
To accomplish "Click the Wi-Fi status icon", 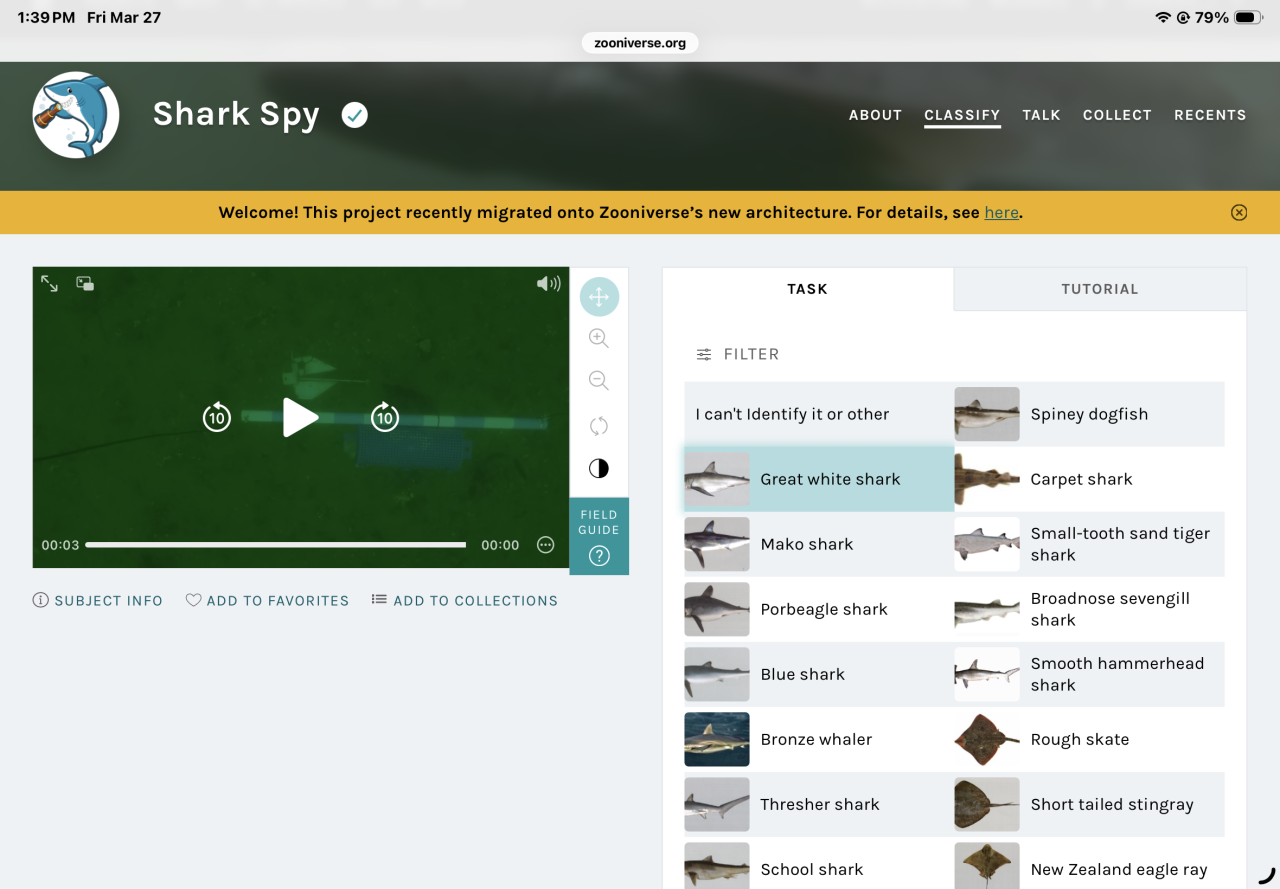I will 1162,18.
